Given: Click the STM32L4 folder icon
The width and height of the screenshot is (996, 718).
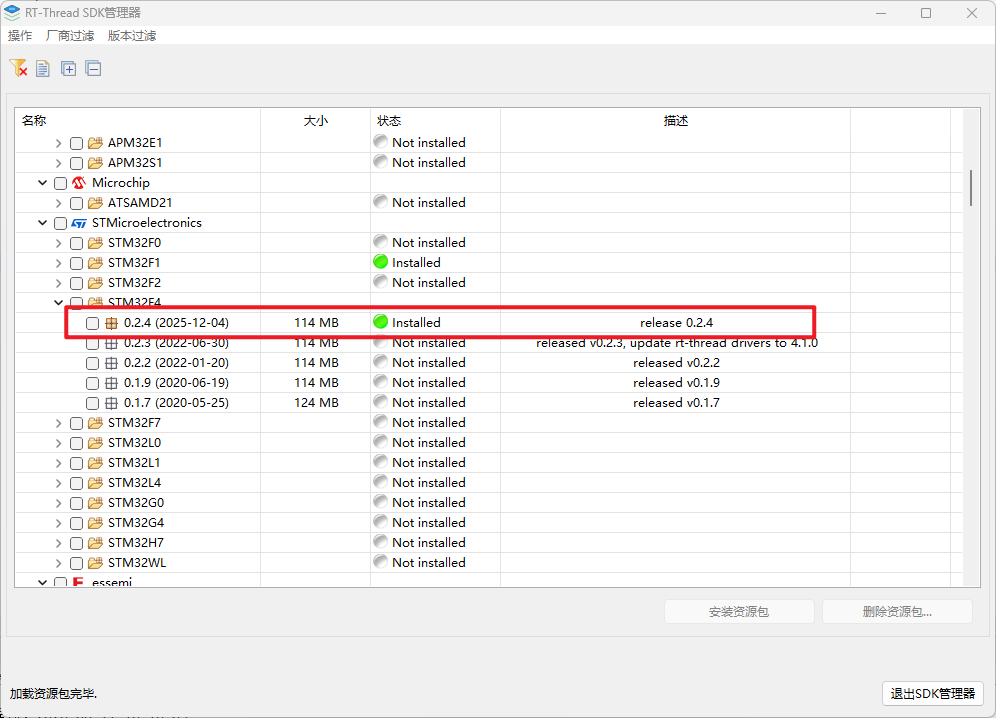Looking at the screenshot, I should click(95, 483).
